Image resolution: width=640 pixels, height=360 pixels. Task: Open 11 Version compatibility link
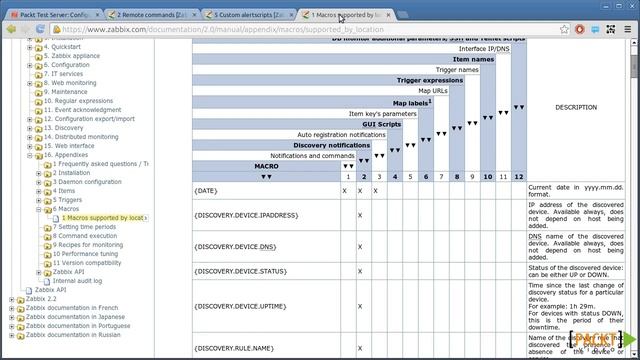(x=87, y=263)
